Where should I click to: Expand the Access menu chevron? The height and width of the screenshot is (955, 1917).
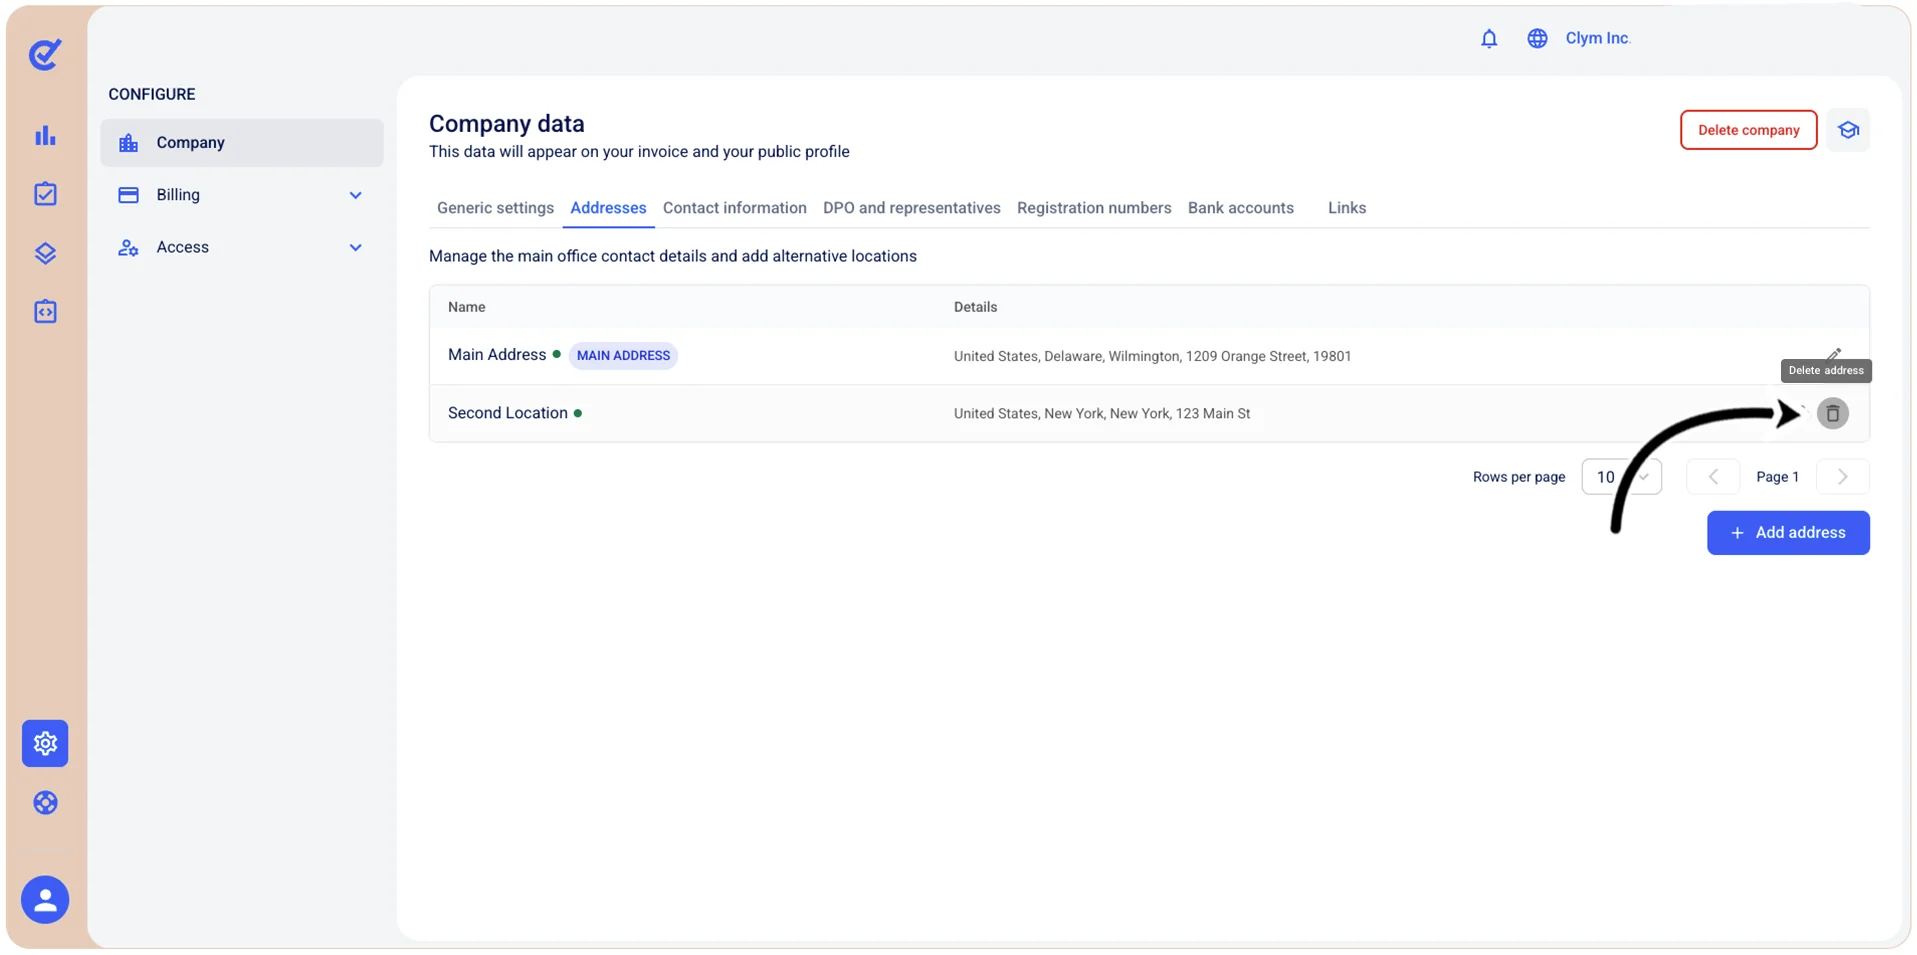pos(355,247)
